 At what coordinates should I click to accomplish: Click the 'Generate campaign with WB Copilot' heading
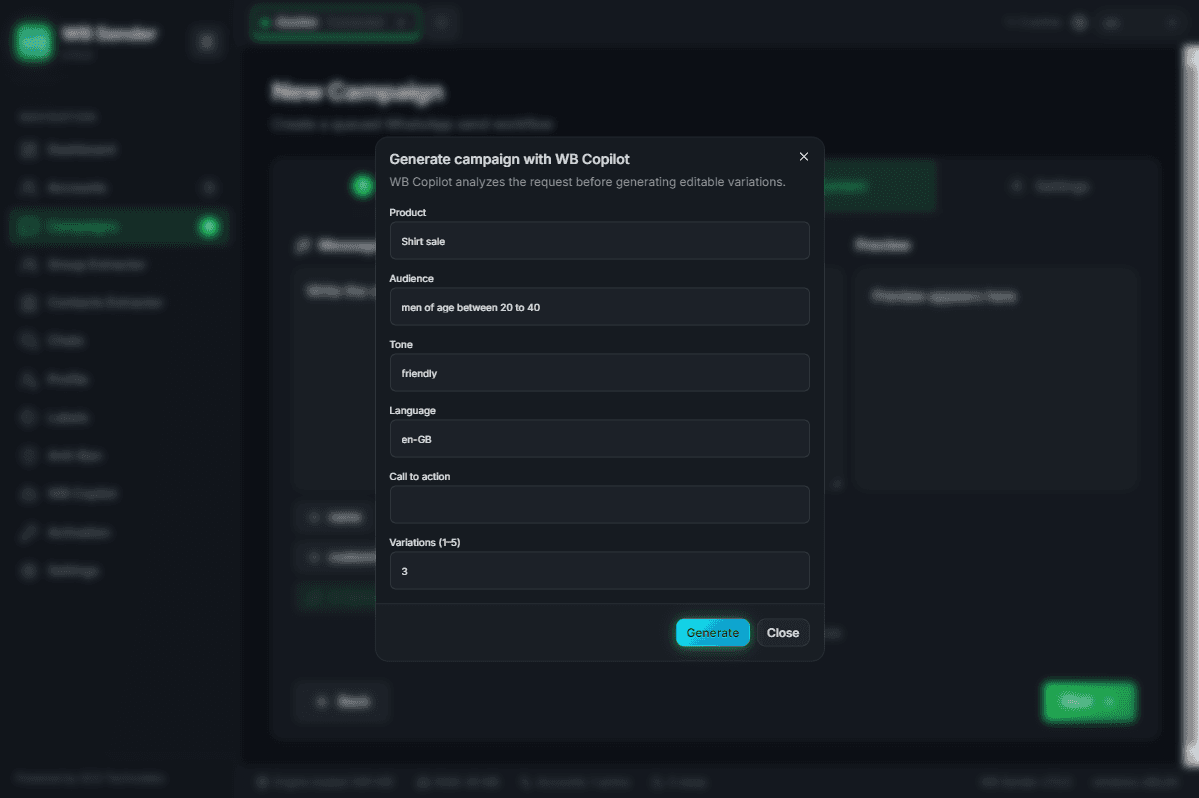[x=509, y=159]
